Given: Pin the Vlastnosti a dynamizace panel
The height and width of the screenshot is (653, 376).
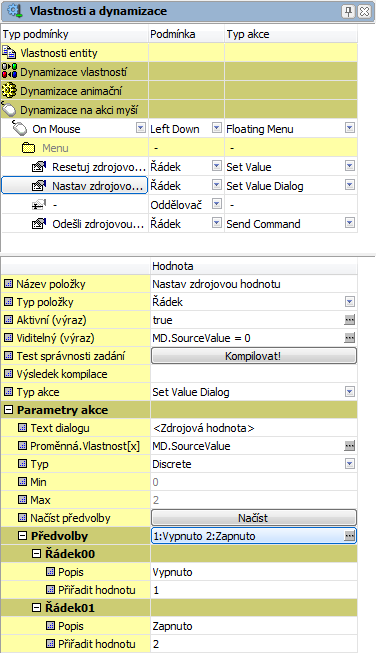Looking at the screenshot, I should pyautogui.click(x=348, y=11).
